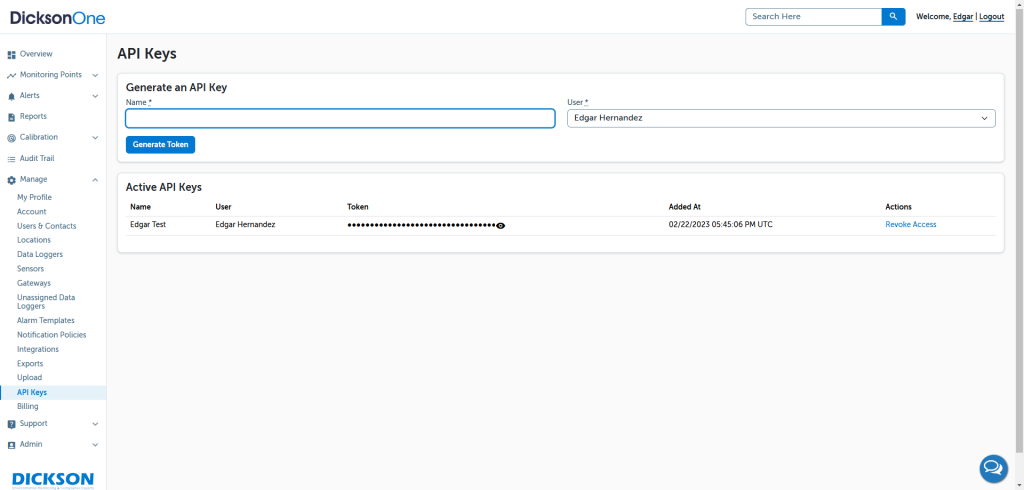This screenshot has height=490, width=1024.
Task: Click the Reports document icon
Action: click(x=12, y=117)
